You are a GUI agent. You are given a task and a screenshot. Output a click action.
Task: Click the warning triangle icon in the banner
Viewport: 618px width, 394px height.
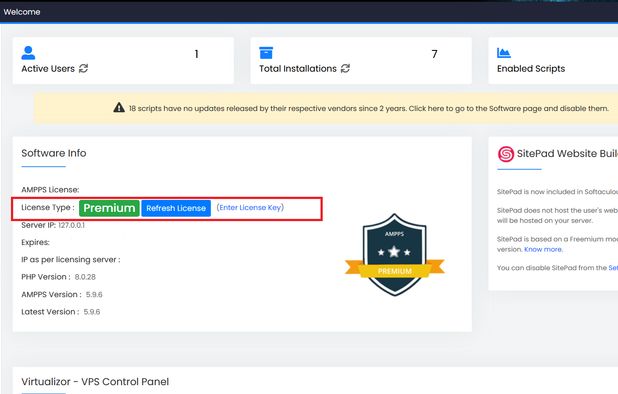[x=119, y=108]
